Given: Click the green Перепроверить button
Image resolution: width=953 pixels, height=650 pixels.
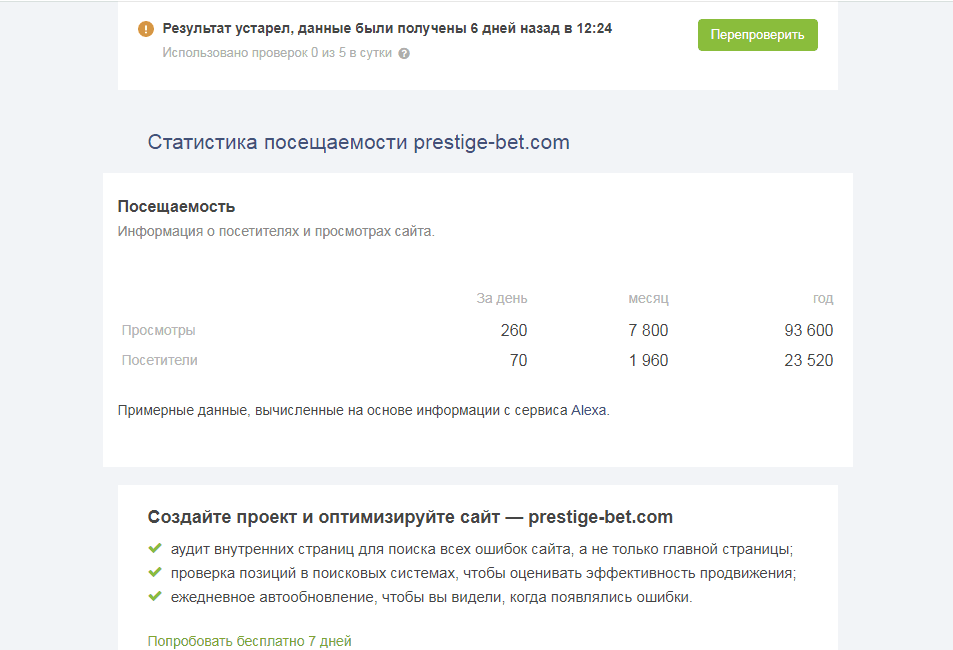Looking at the screenshot, I should 757,35.
